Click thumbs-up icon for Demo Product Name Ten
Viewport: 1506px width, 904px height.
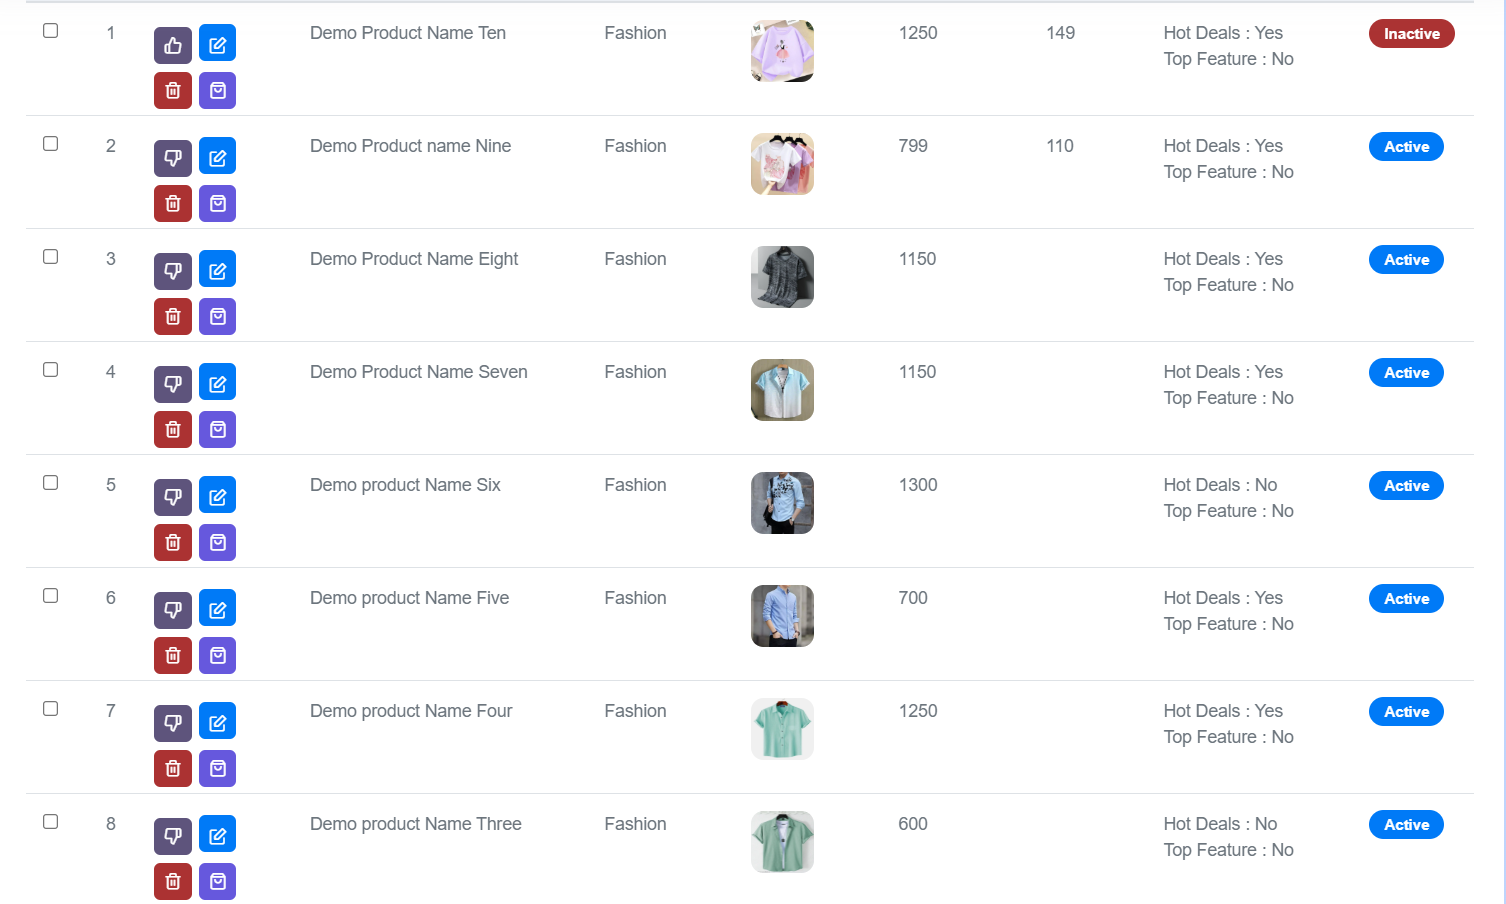pos(173,44)
